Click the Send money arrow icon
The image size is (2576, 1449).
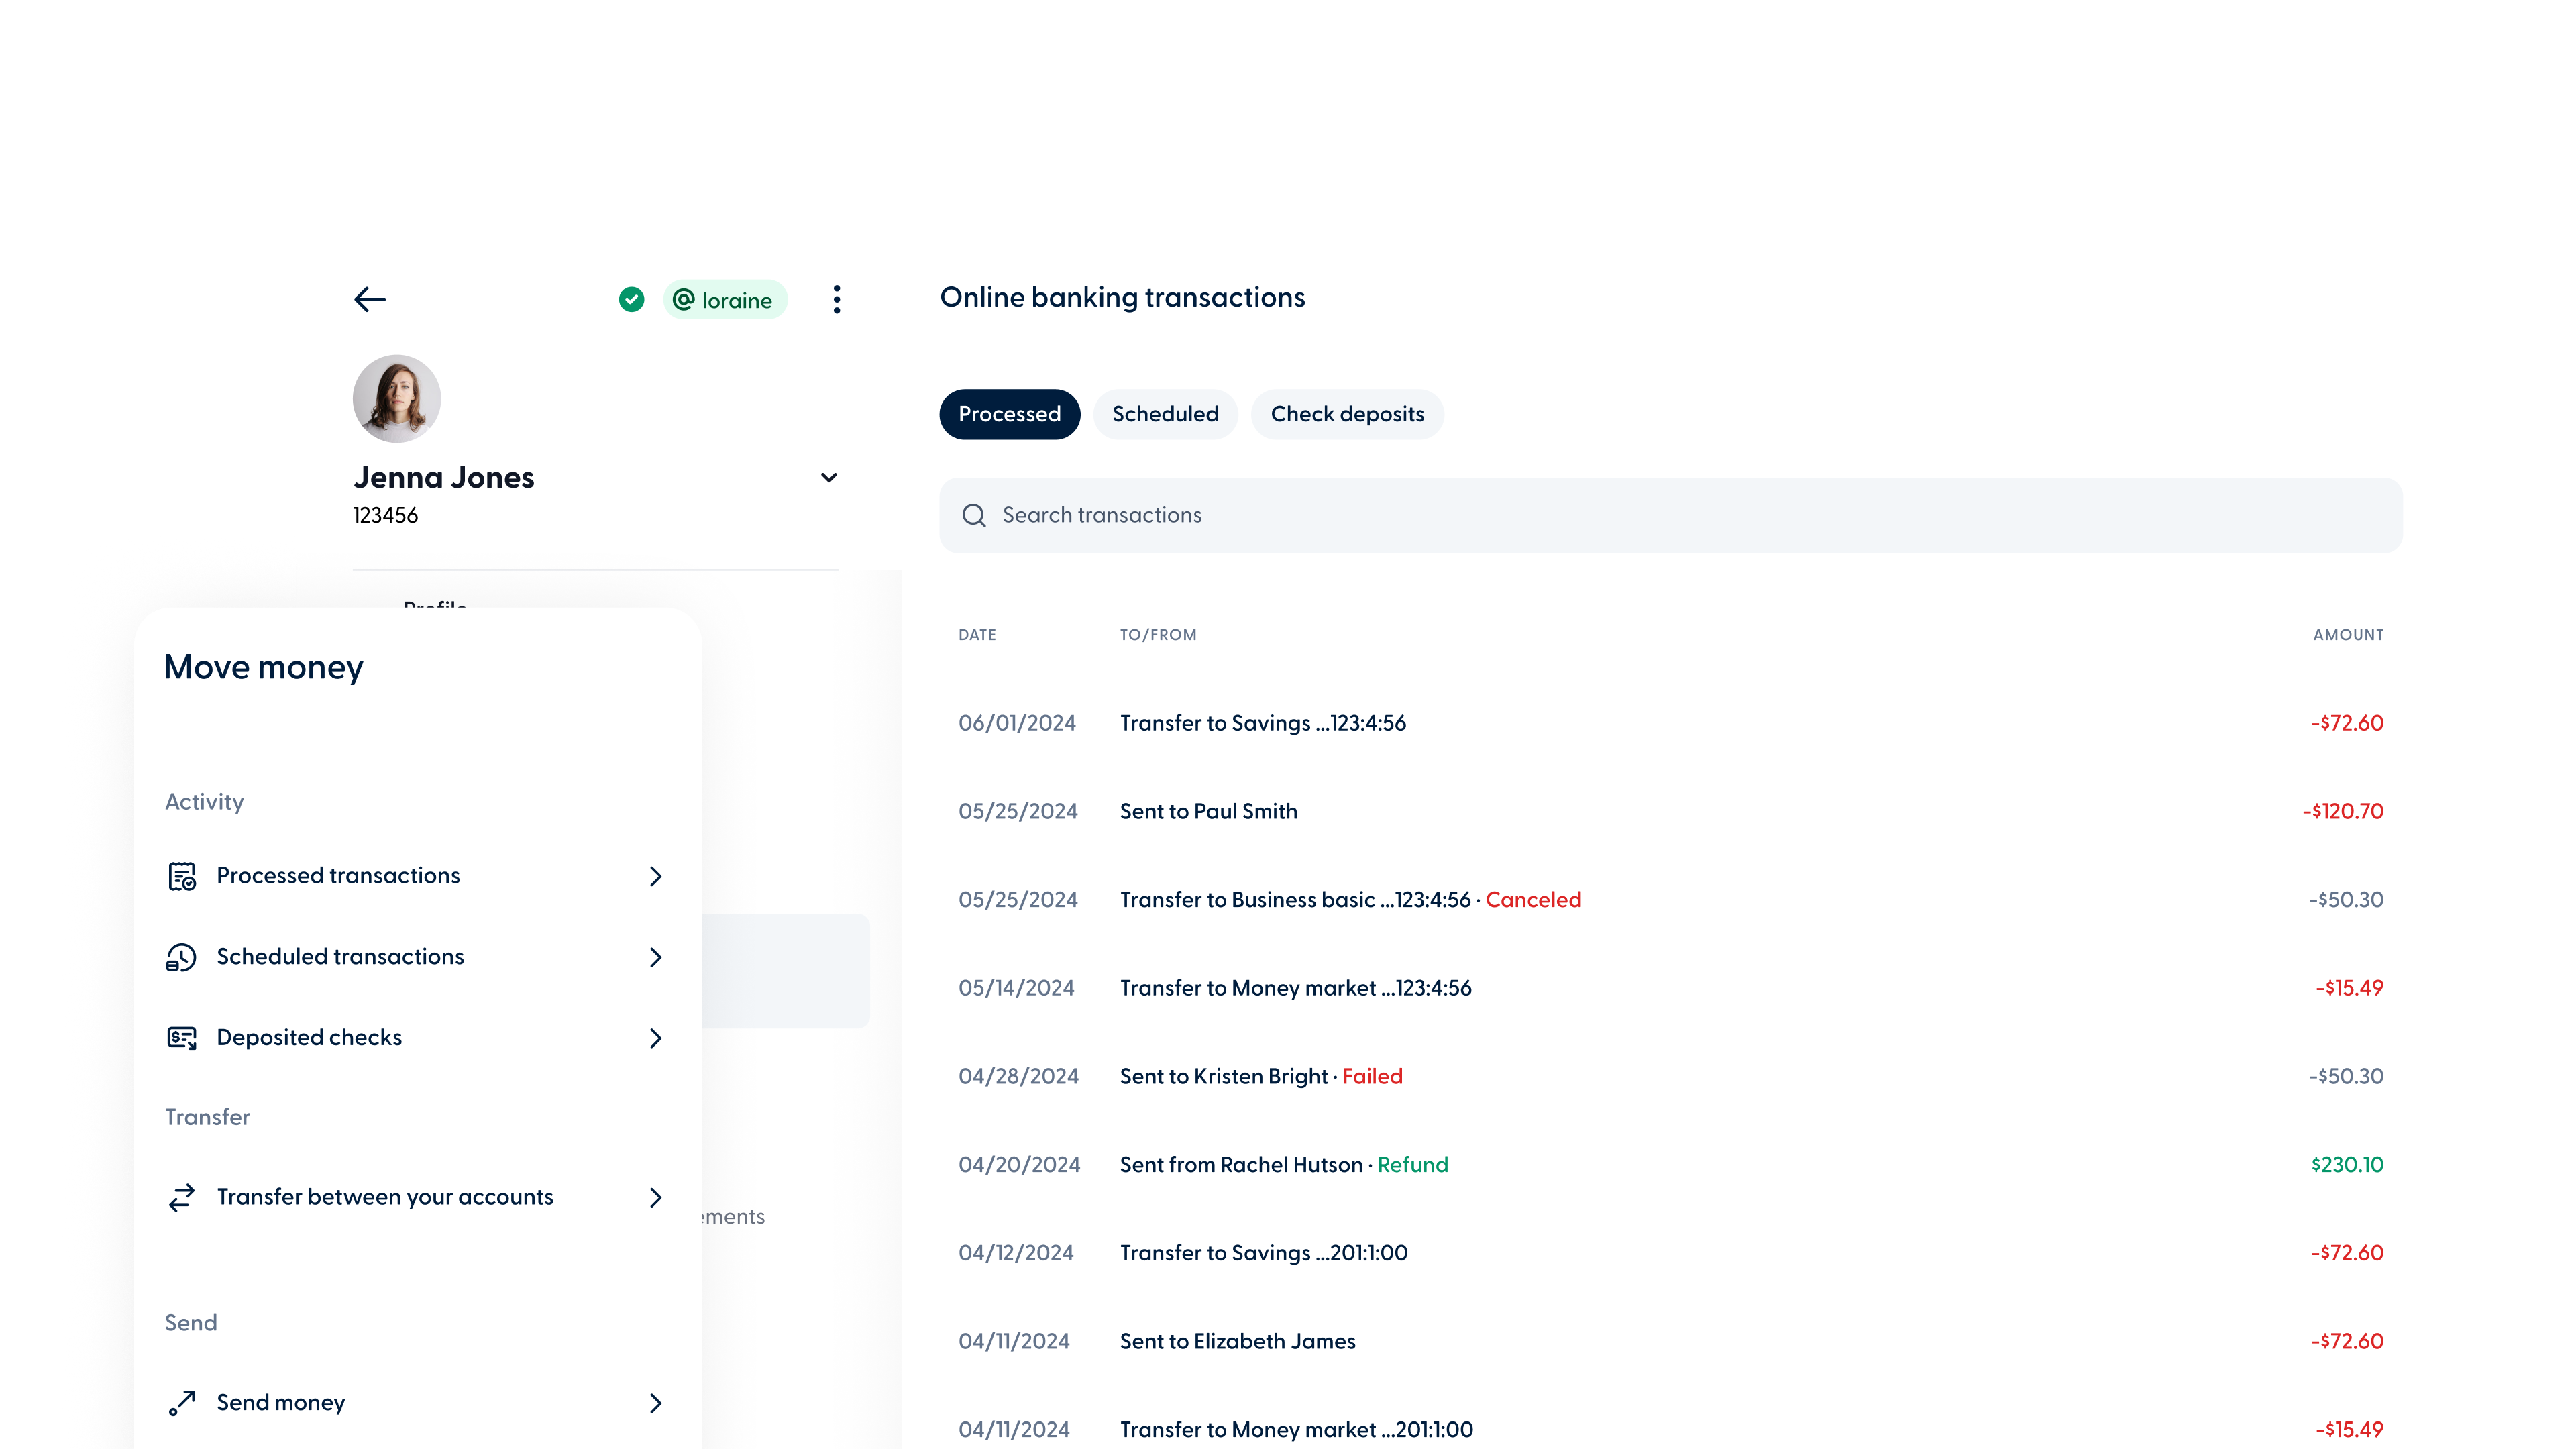pos(181,1403)
